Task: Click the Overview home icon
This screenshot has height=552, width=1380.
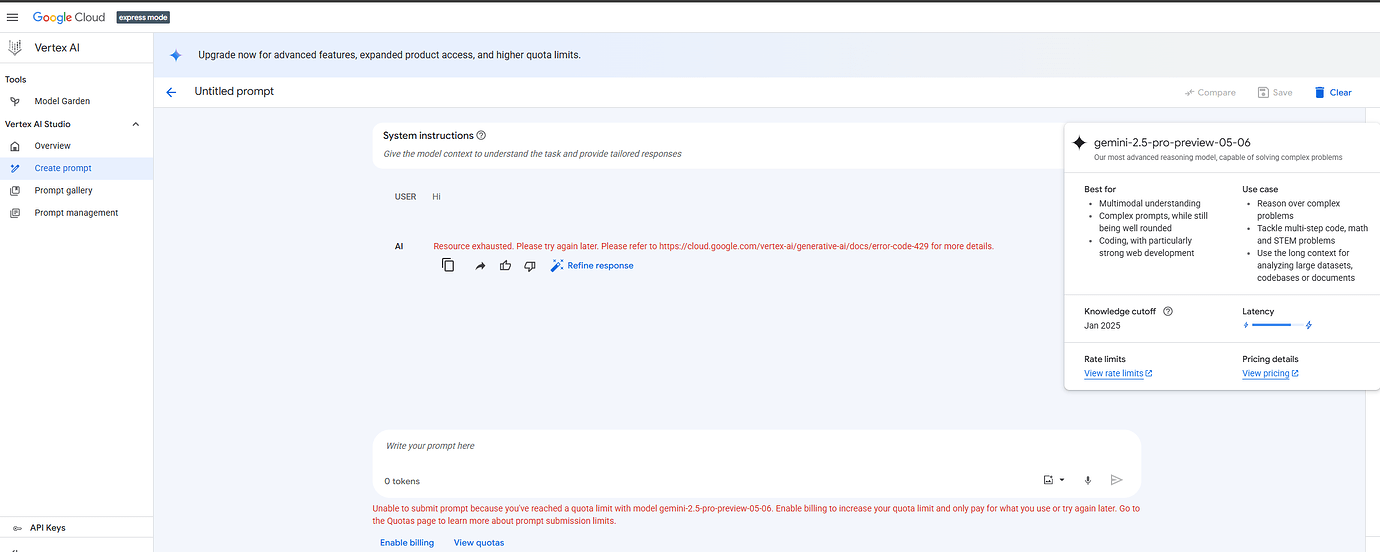Action: coord(14,146)
